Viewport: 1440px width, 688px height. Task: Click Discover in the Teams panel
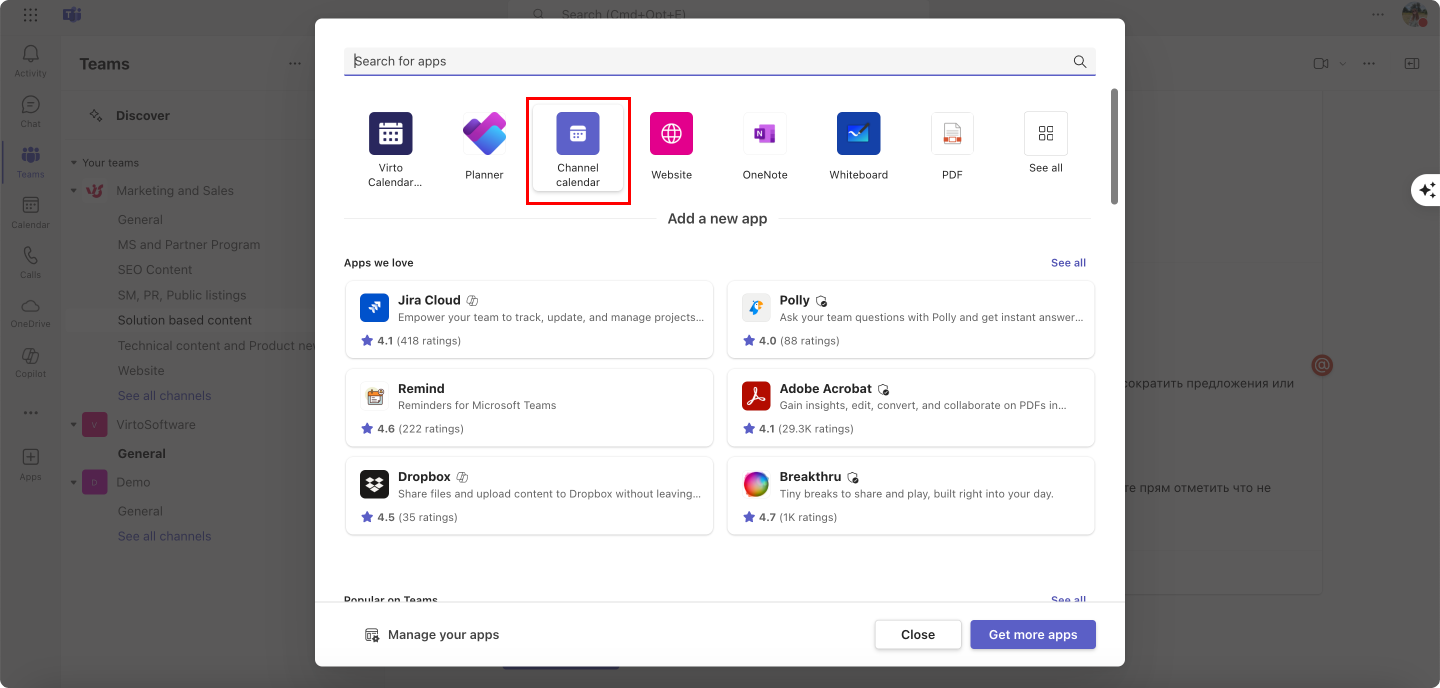pyautogui.click(x=143, y=116)
